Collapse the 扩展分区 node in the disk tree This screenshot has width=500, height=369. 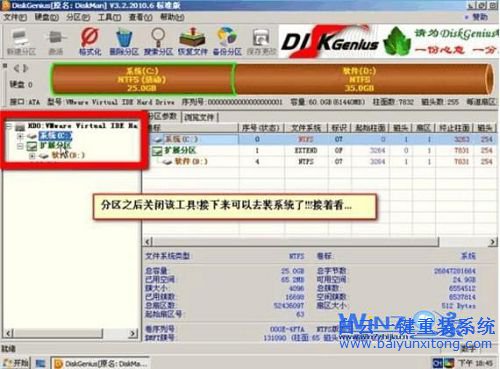click(21, 146)
